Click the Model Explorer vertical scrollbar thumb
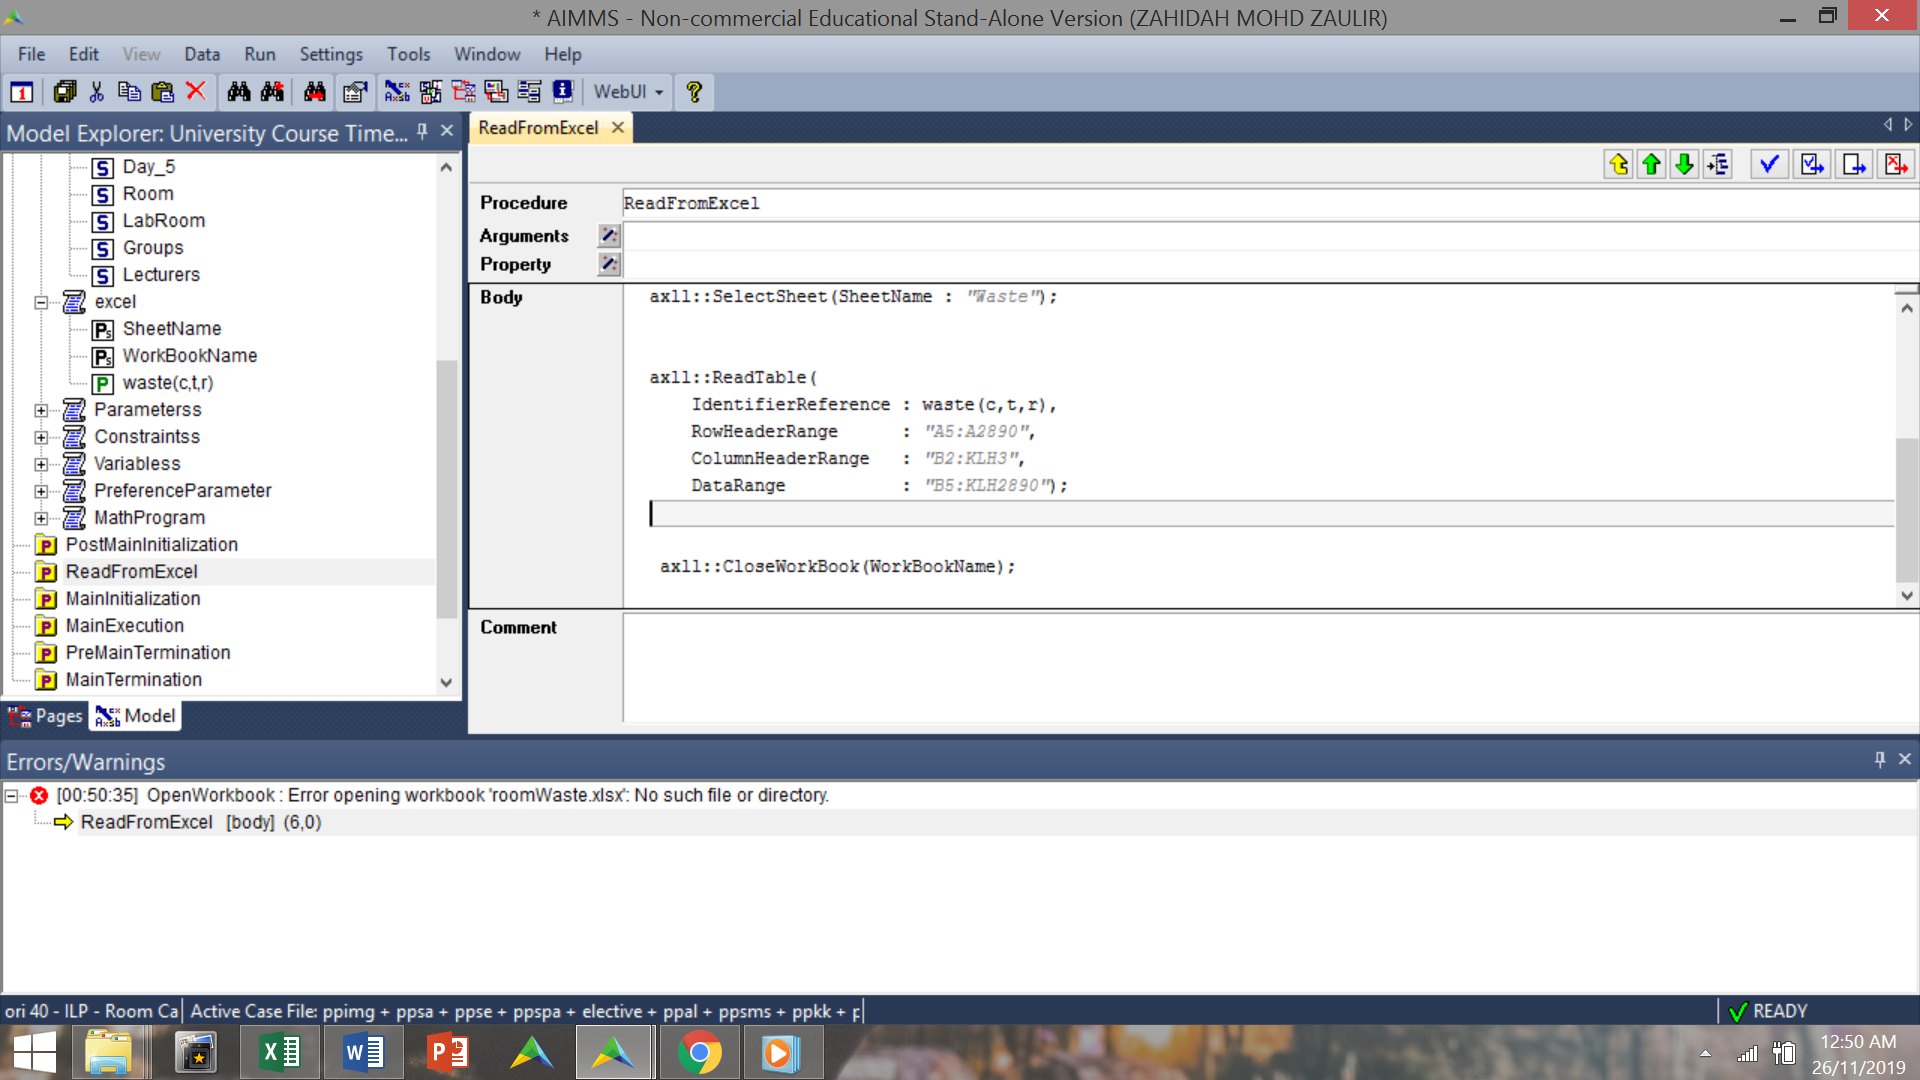The width and height of the screenshot is (1920, 1080). 446,488
